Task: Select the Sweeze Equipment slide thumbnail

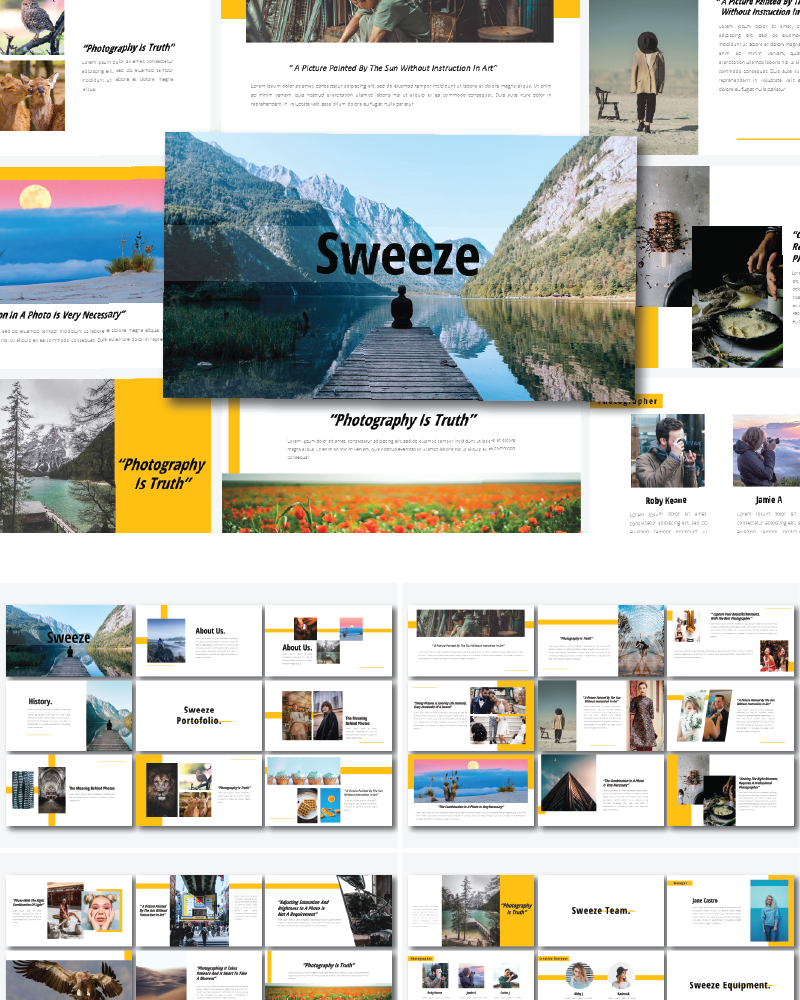Action: (x=730, y=985)
